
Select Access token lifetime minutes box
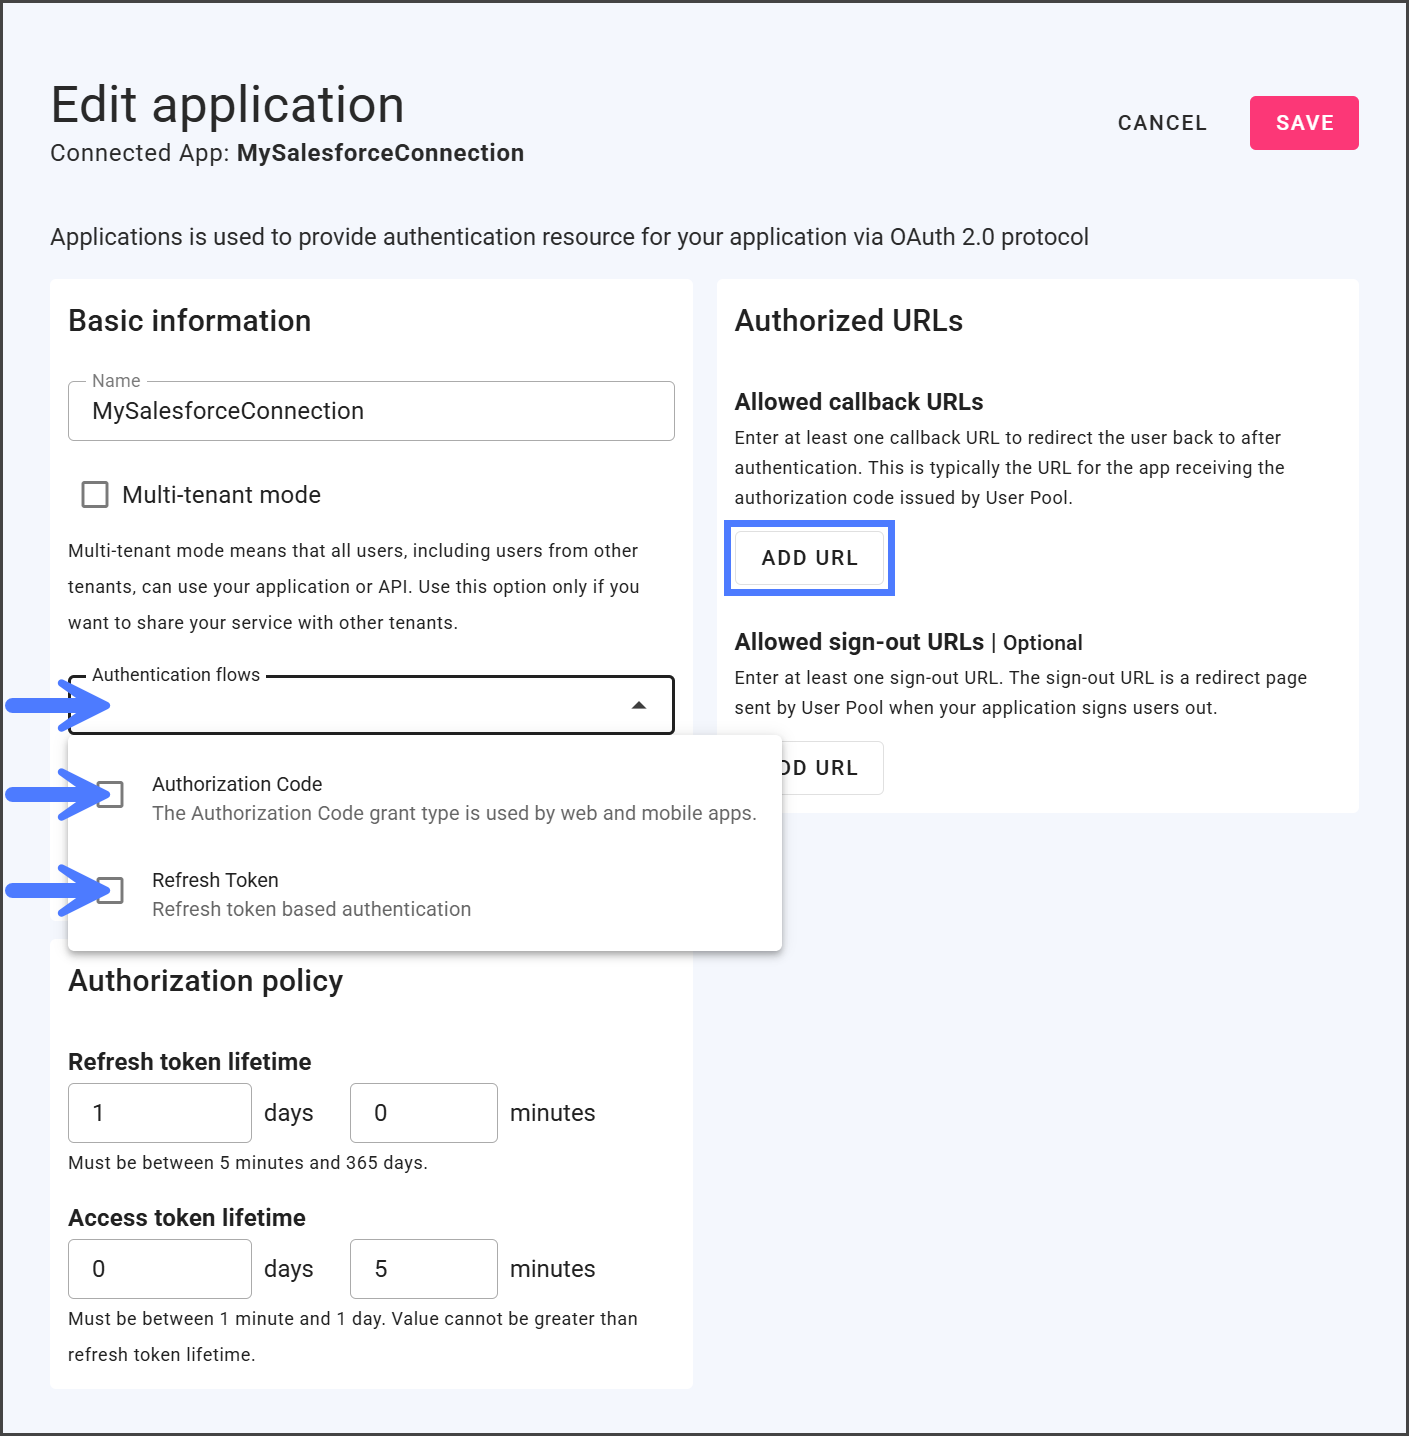tap(423, 1269)
